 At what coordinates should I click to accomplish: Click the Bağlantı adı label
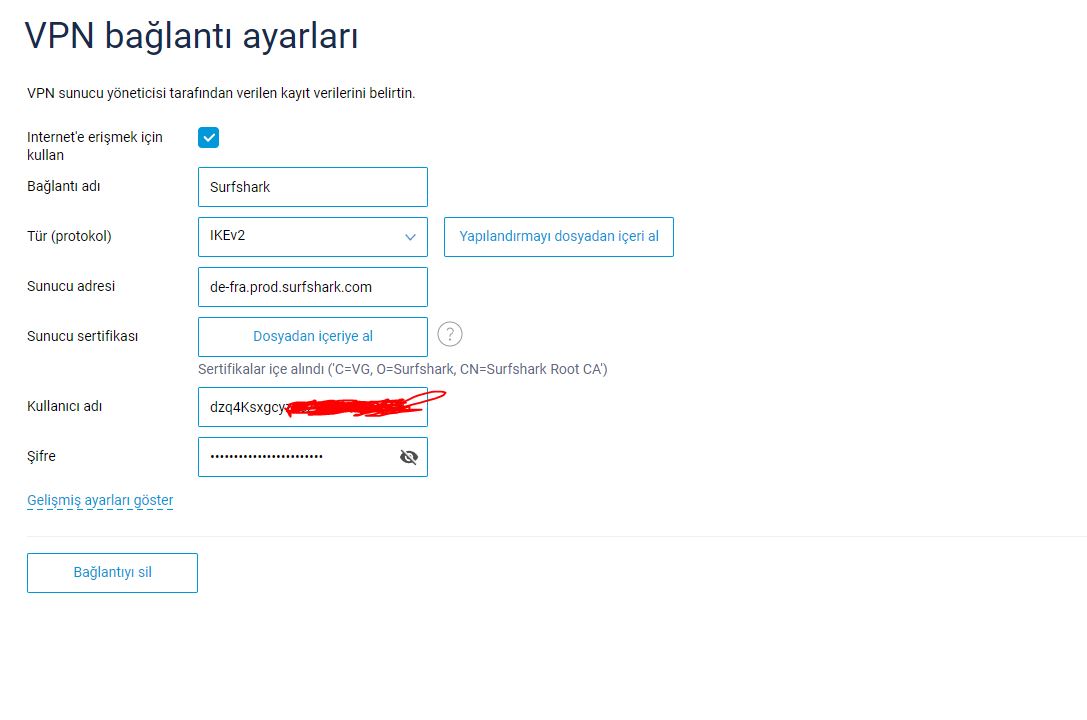pos(64,186)
